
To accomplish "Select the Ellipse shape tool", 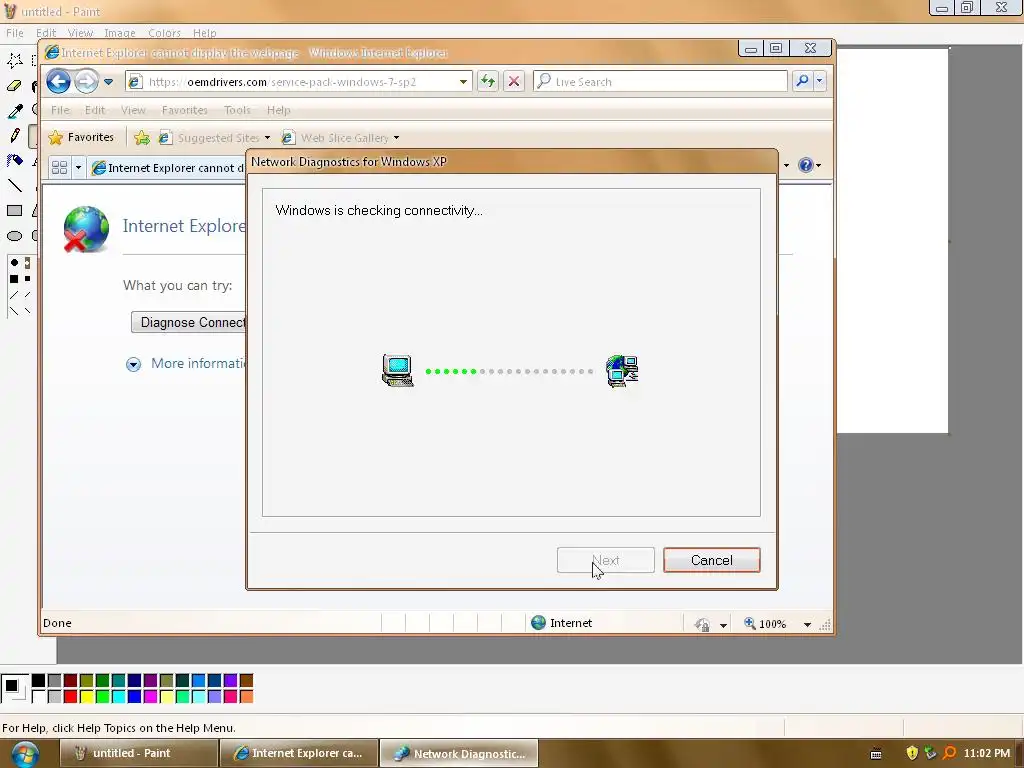I will pyautogui.click(x=14, y=236).
